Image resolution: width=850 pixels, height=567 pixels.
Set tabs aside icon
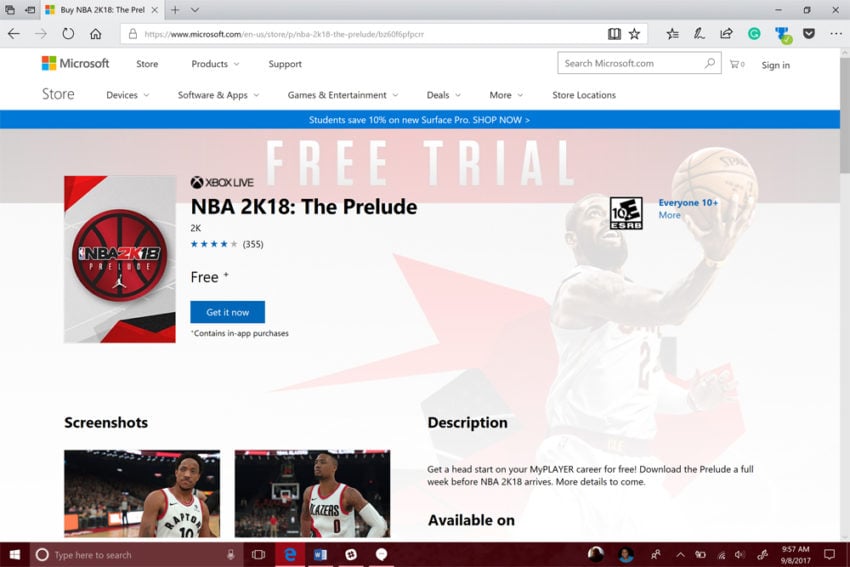30,10
